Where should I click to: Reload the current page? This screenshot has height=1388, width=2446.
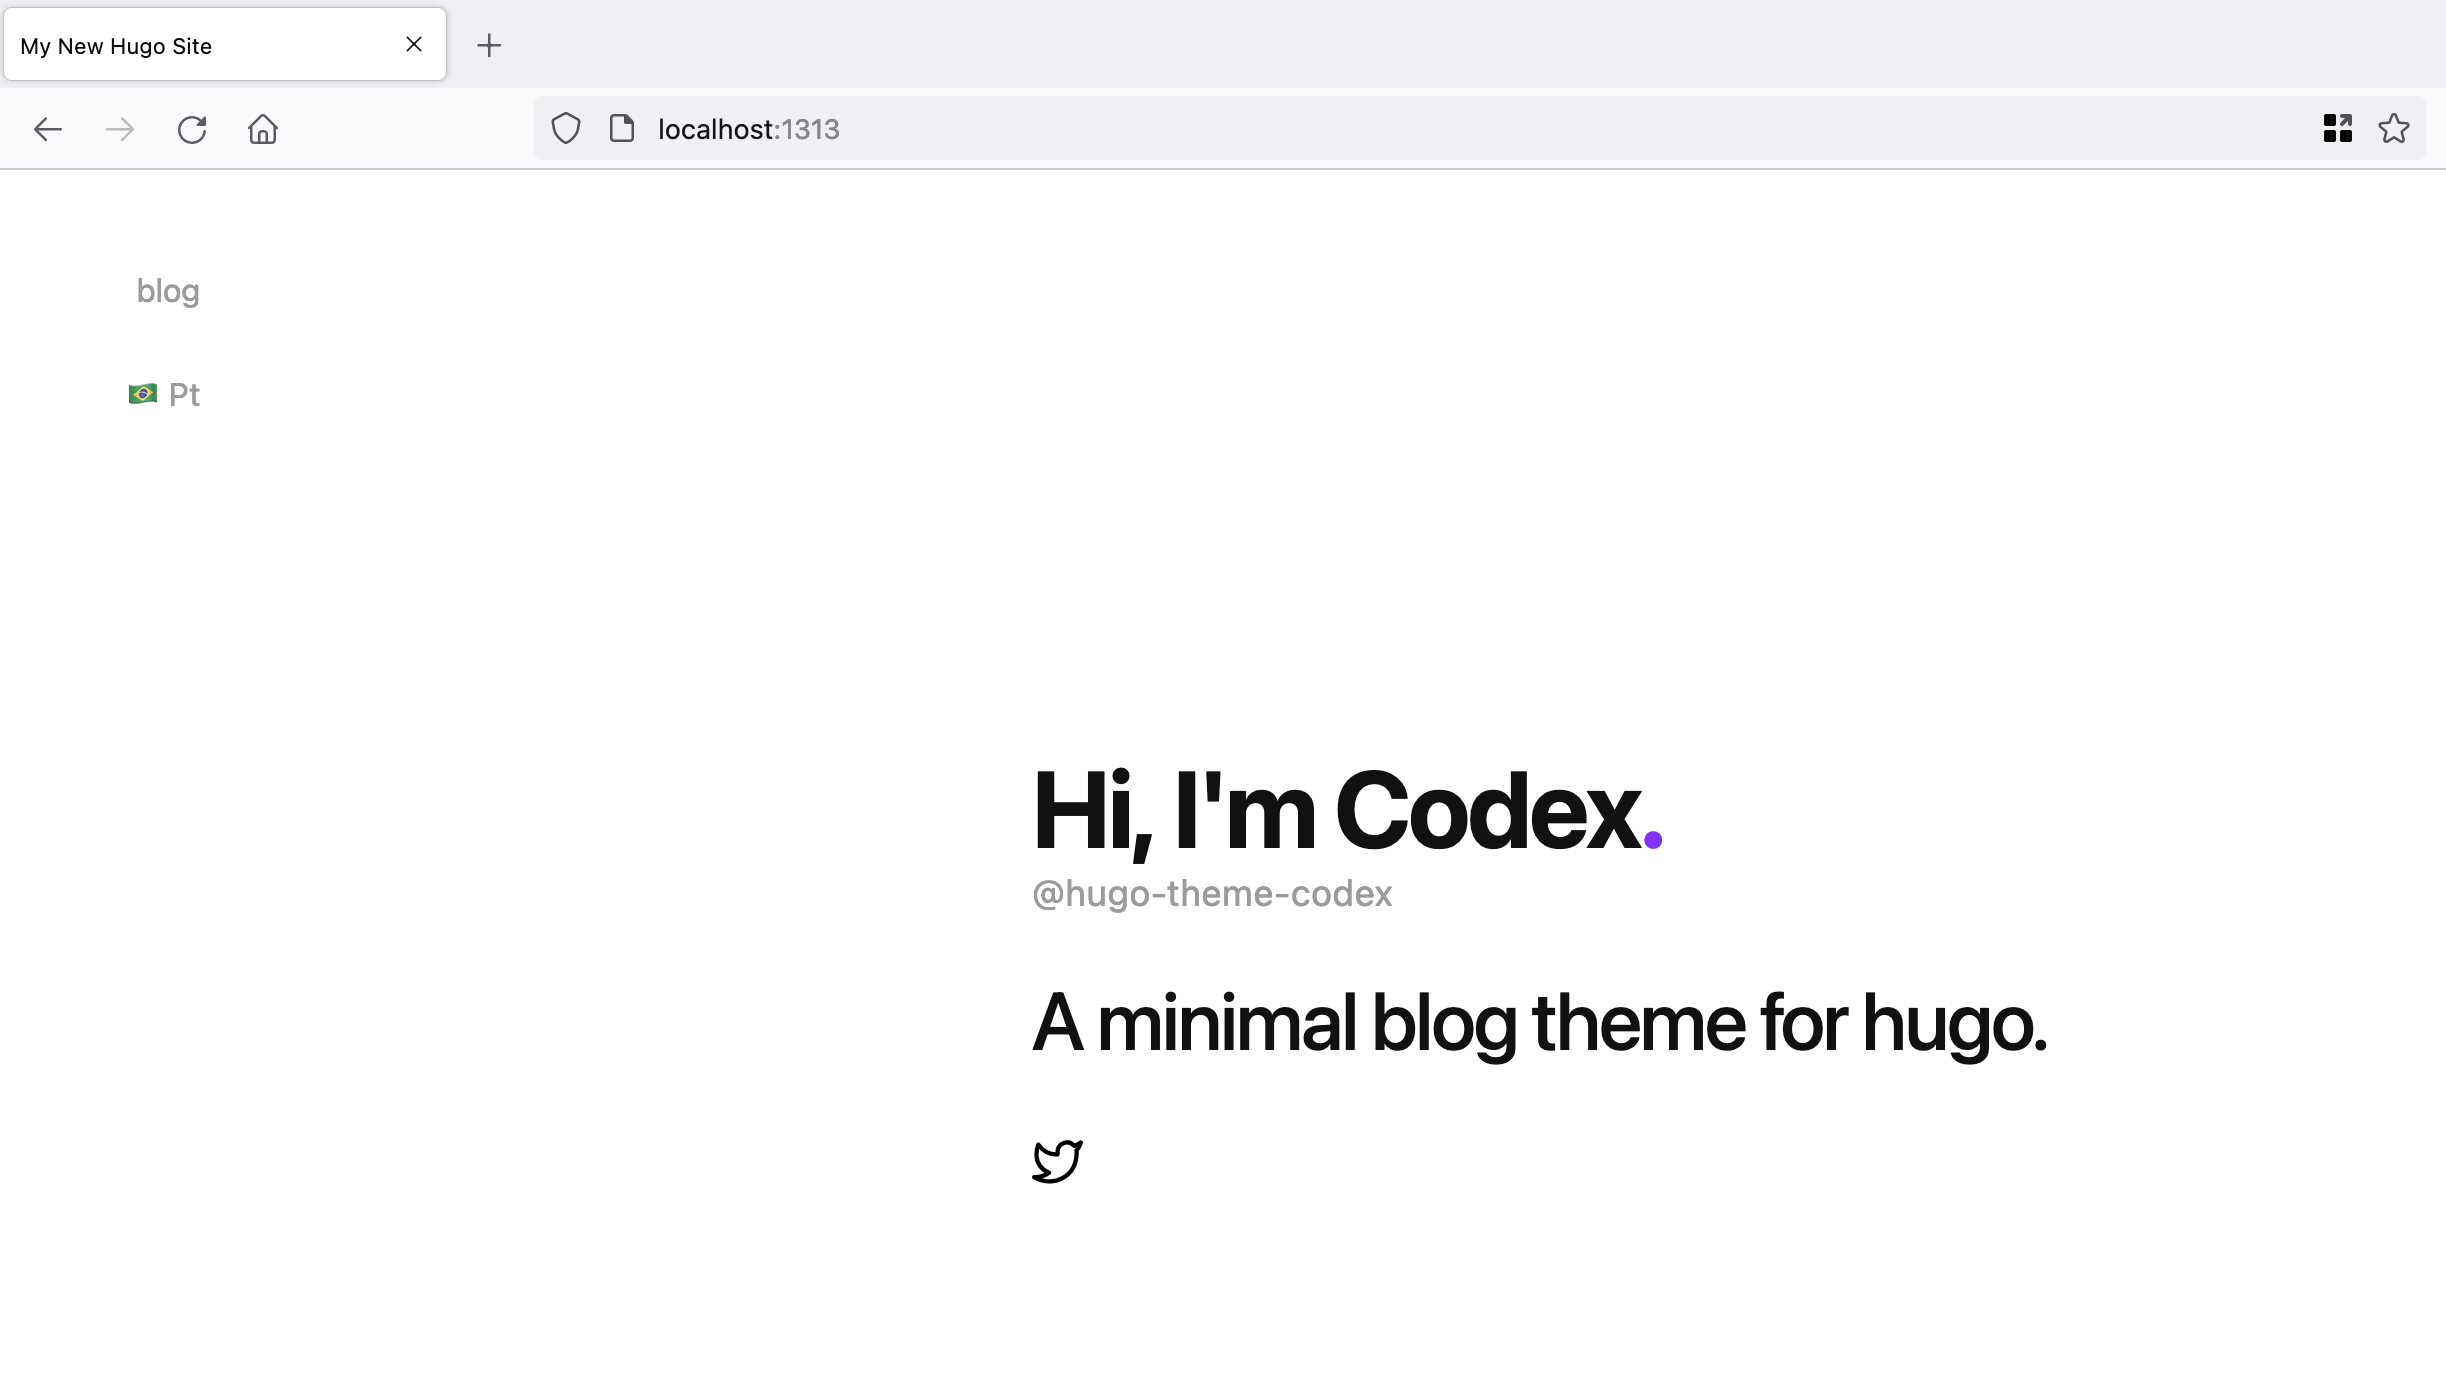192,129
